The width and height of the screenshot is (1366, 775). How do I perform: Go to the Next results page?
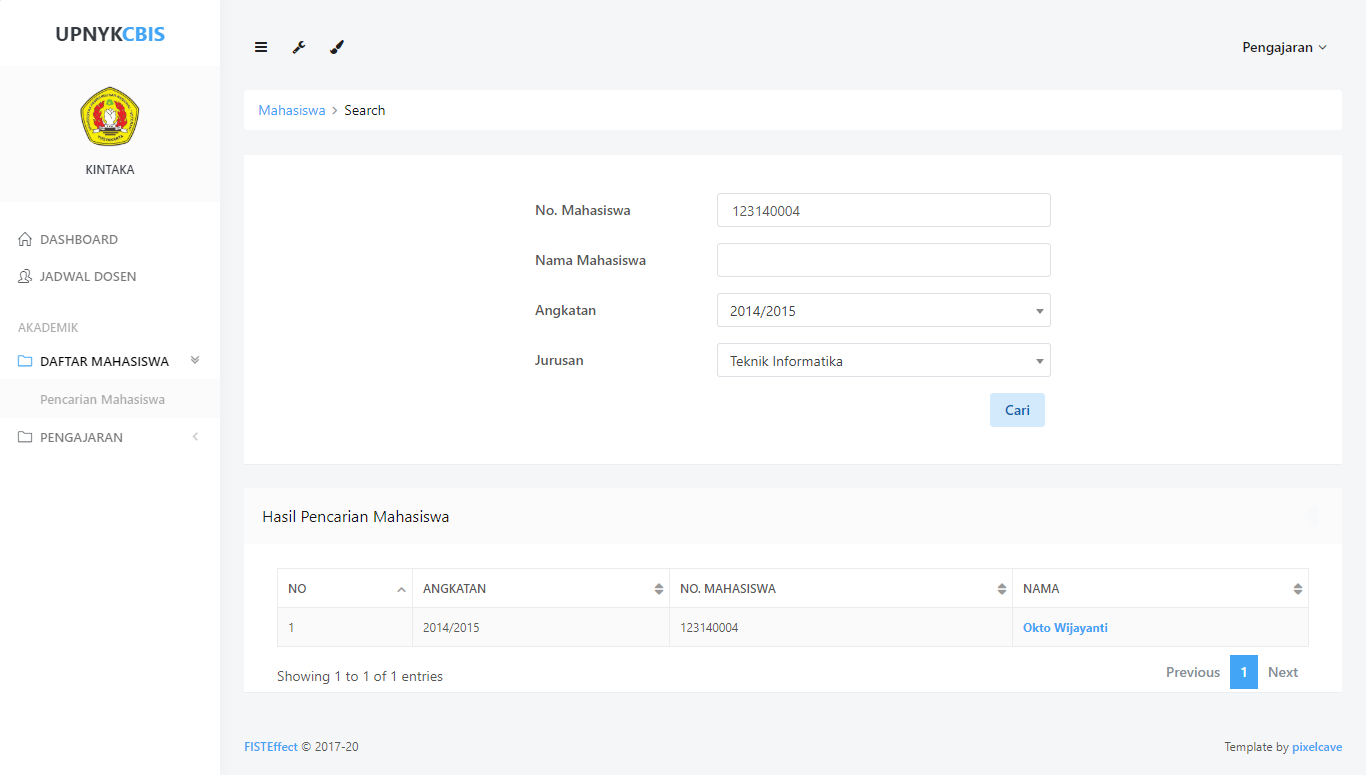pos(1282,673)
